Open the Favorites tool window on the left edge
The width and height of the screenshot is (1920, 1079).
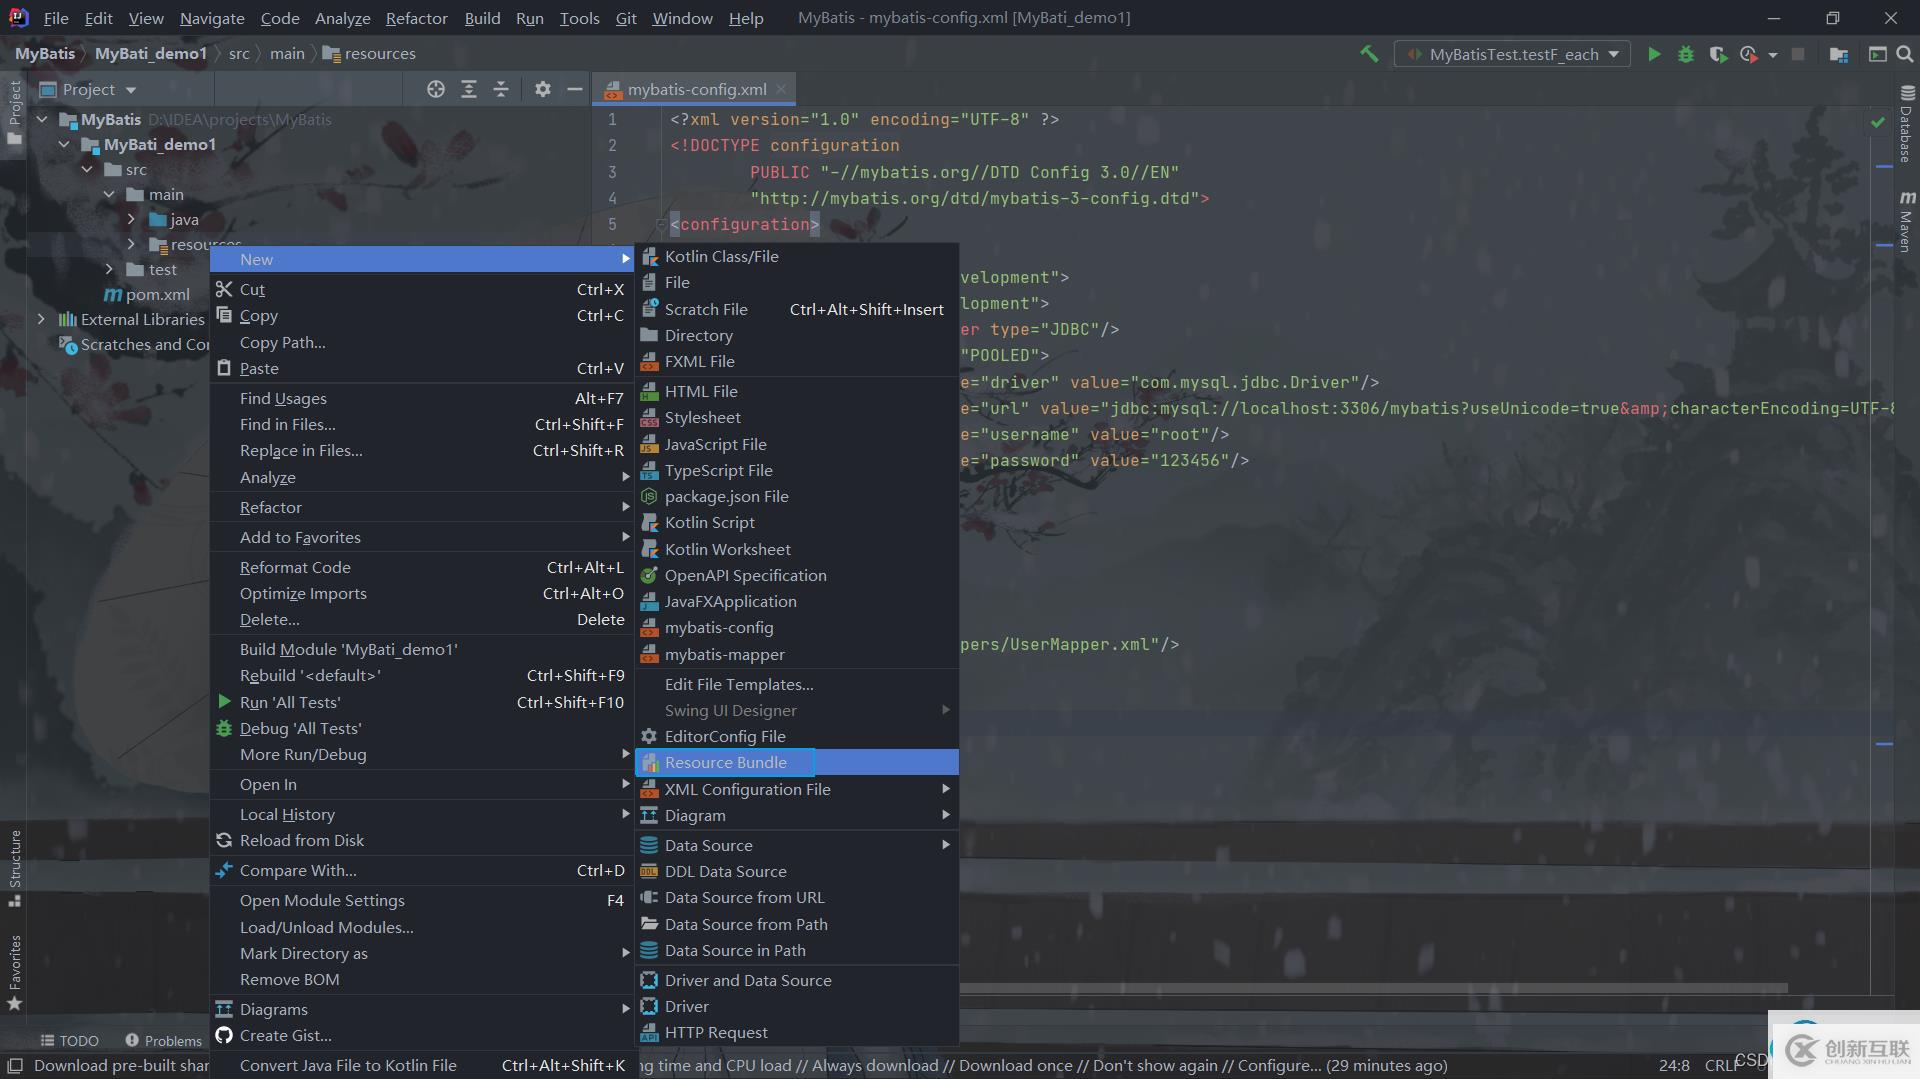point(14,972)
